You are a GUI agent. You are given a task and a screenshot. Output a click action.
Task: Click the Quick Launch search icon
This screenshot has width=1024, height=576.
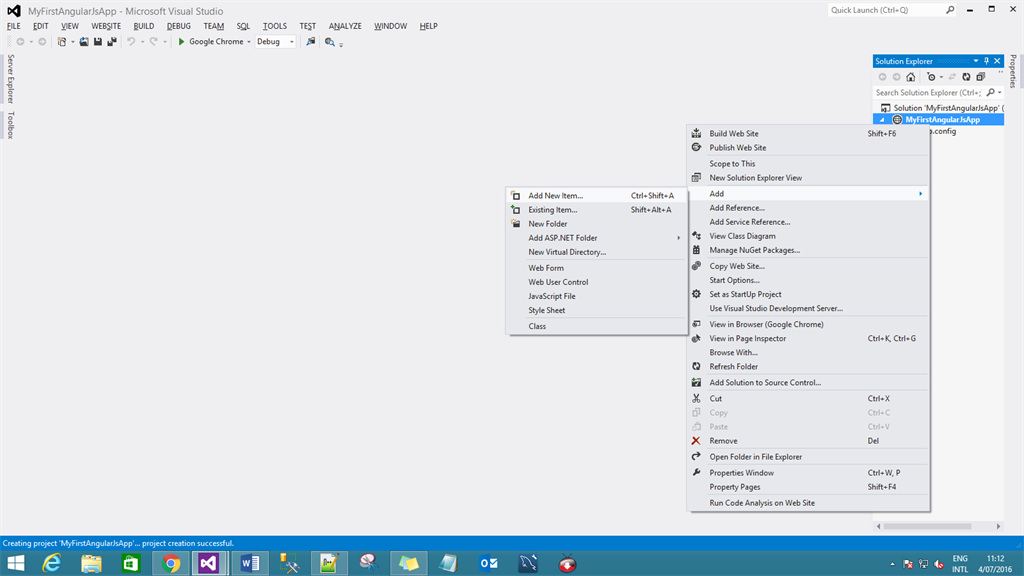950,10
